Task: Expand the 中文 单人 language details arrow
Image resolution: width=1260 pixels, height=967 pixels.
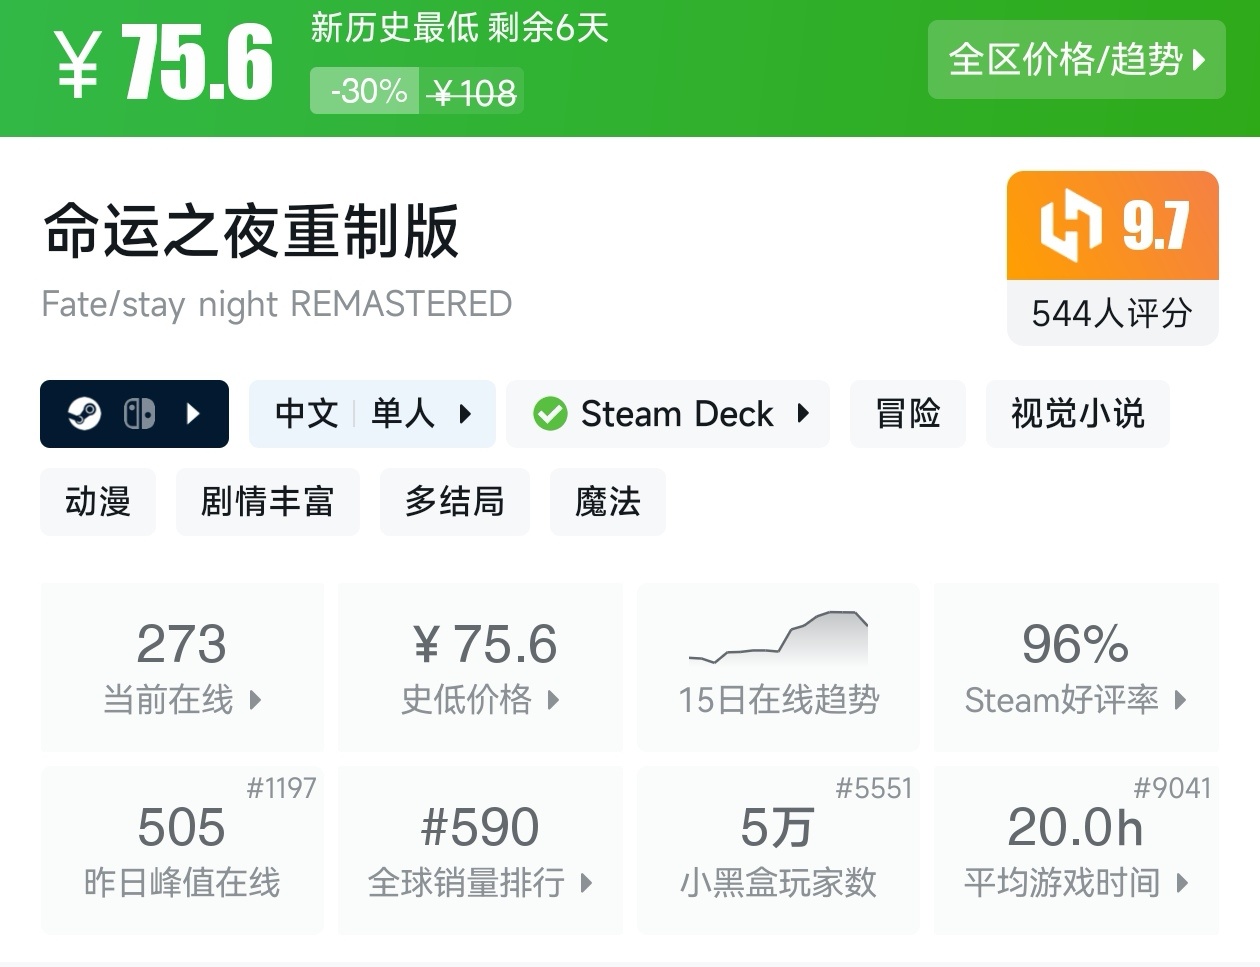Action: 465,413
